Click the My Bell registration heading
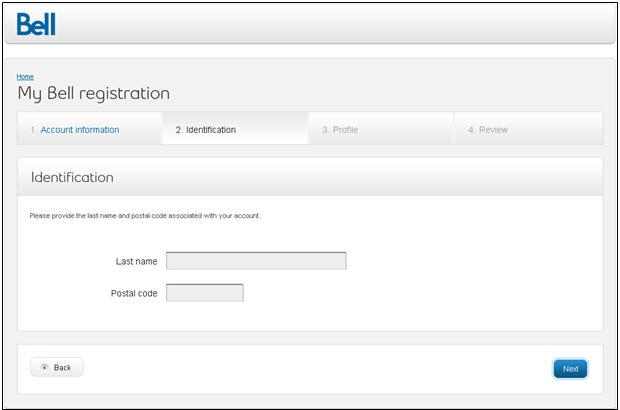This screenshot has width=620, height=410. (x=94, y=94)
